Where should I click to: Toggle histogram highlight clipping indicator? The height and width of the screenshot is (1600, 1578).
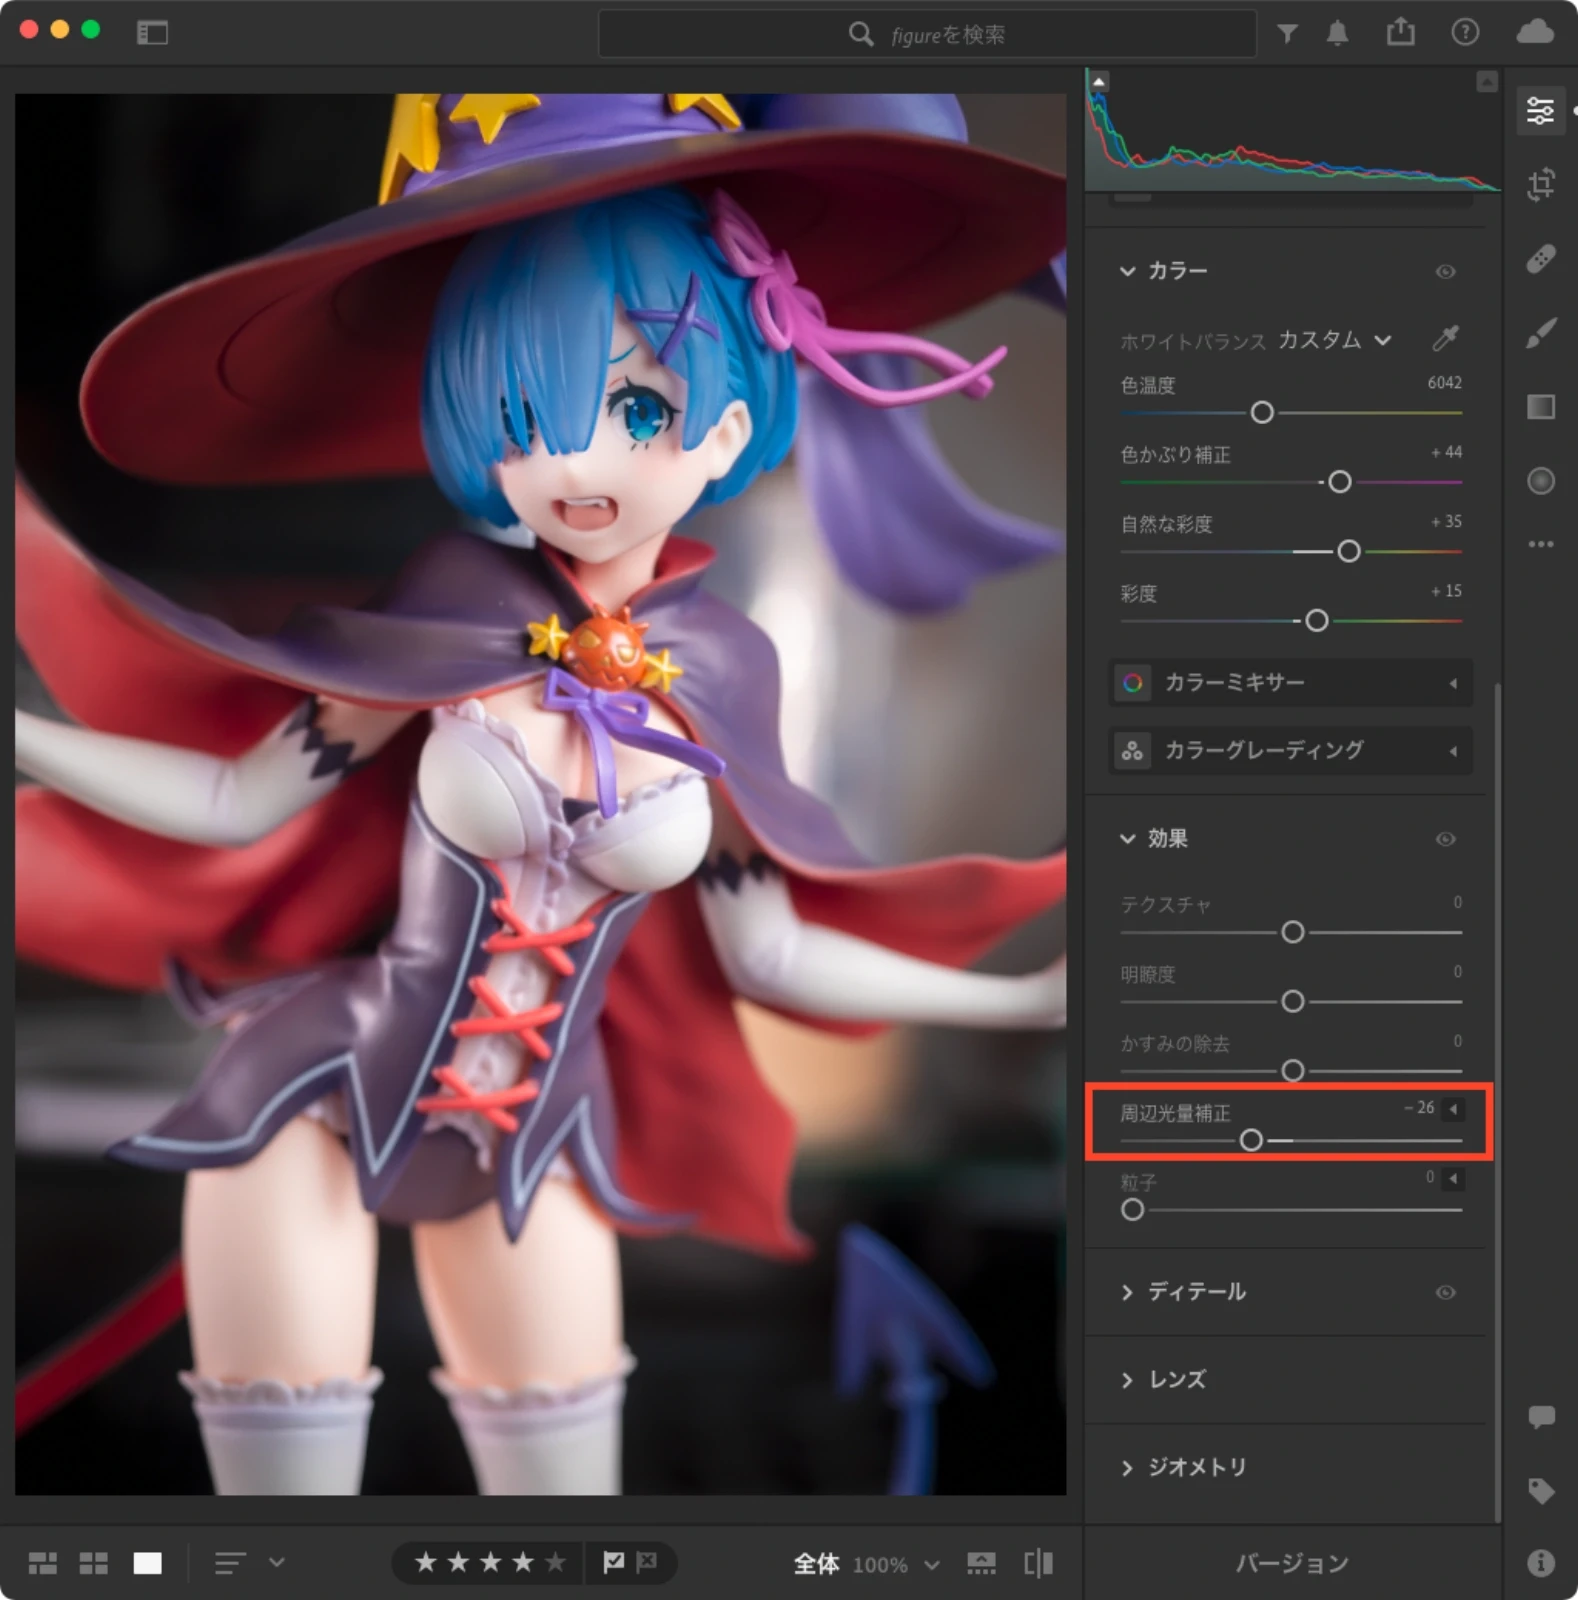[x=1487, y=81]
